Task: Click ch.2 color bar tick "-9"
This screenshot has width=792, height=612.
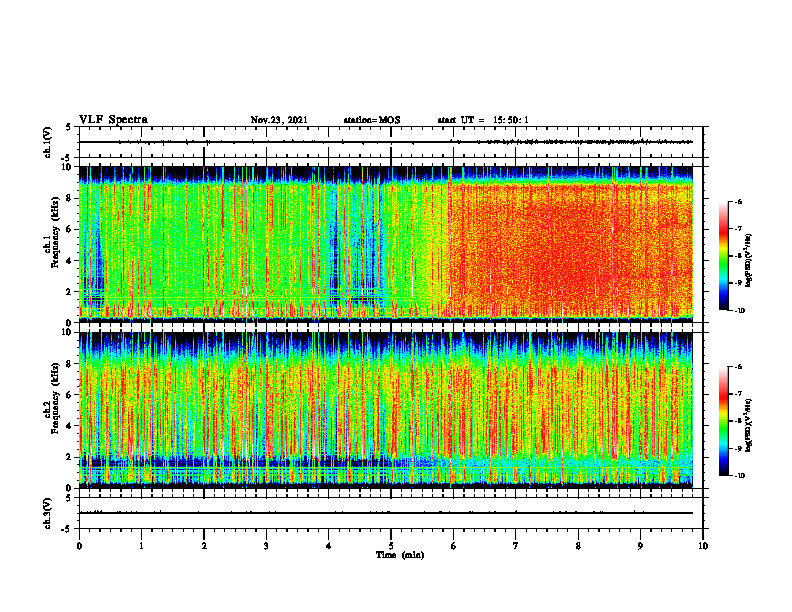Action: (739, 448)
